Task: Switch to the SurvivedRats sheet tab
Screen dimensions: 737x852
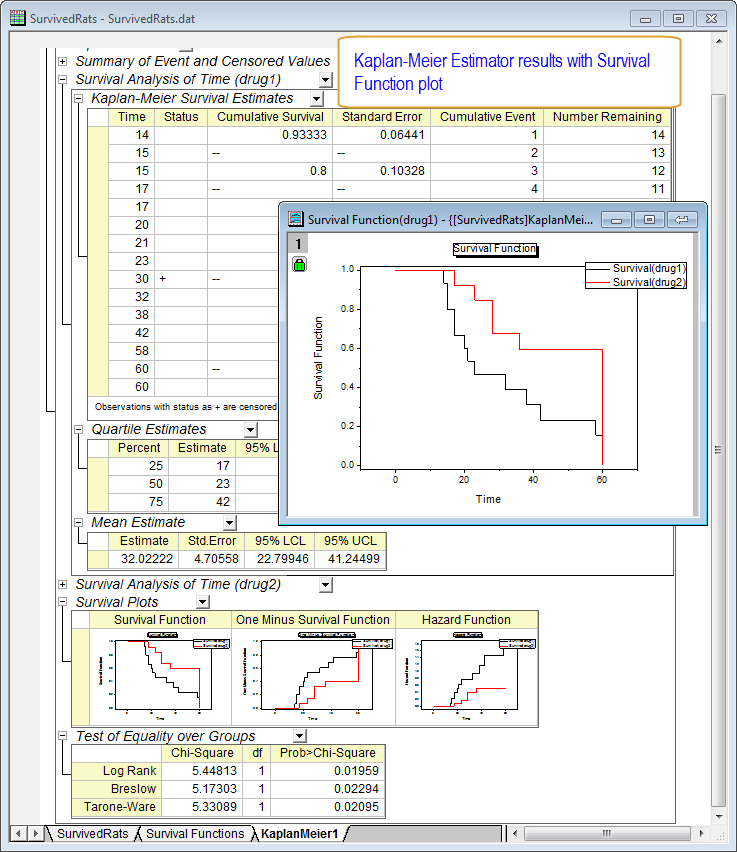Action: (92, 834)
